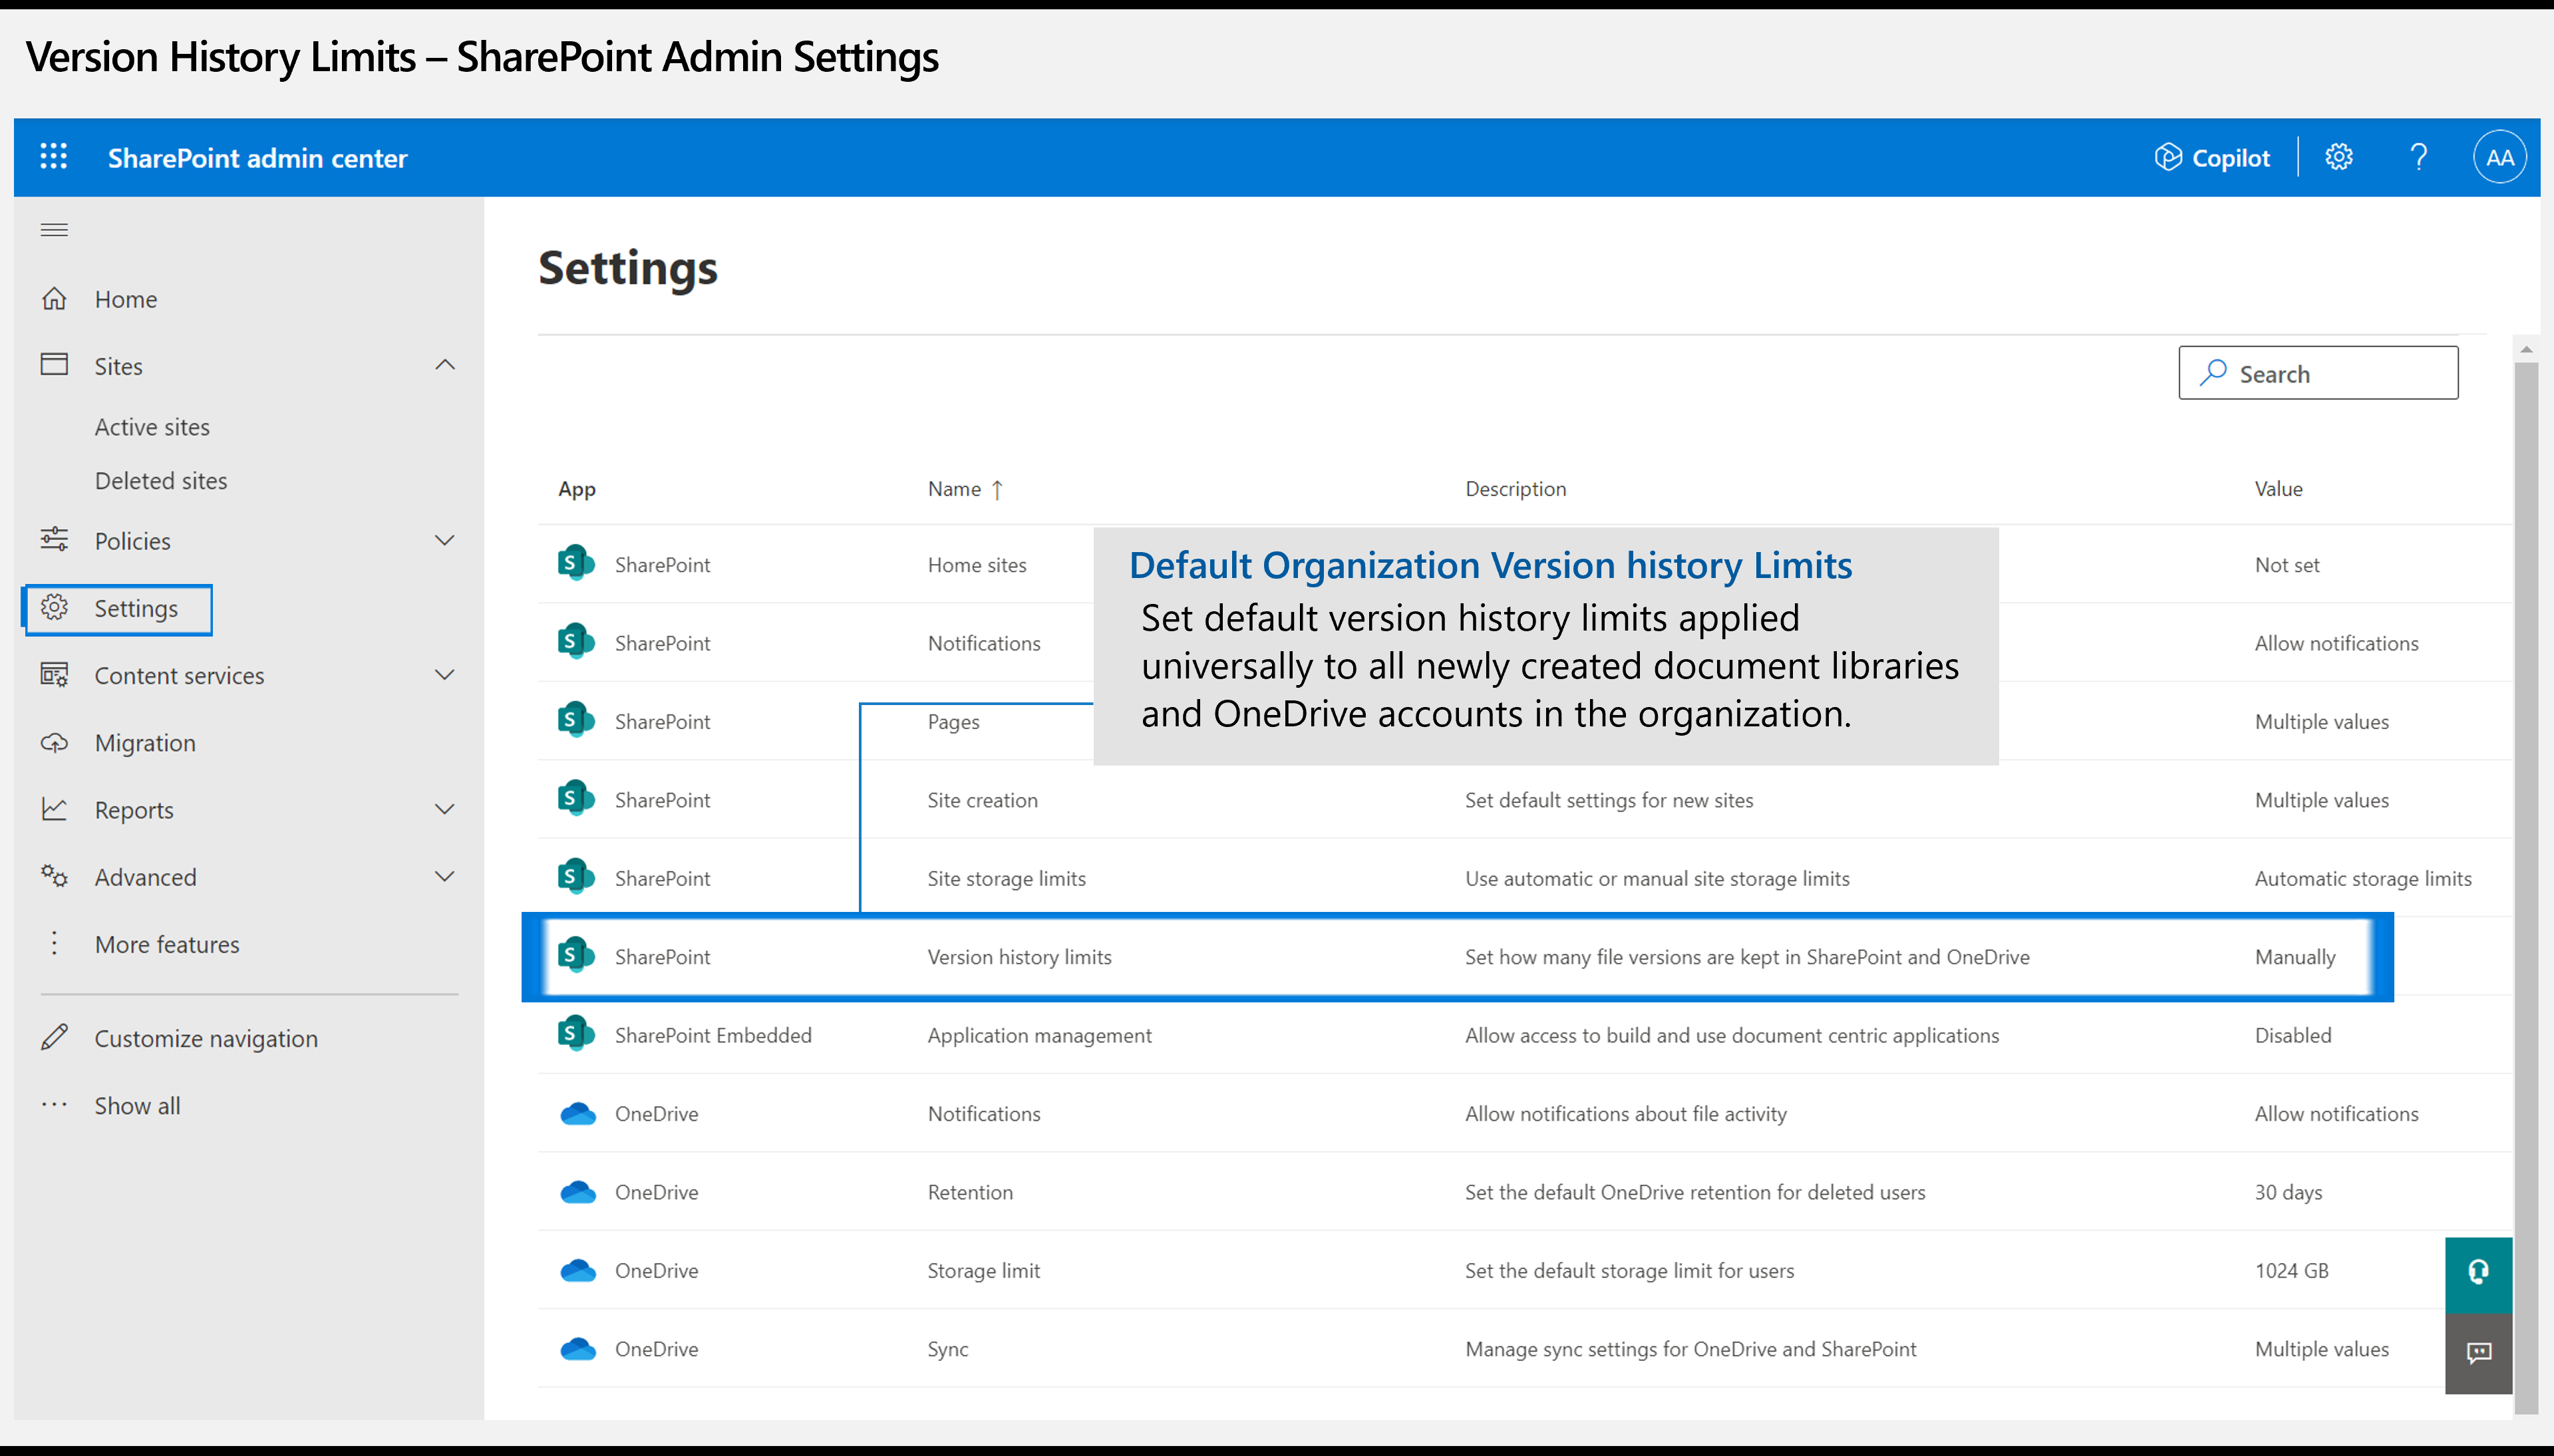Click the Home house icon

54,298
